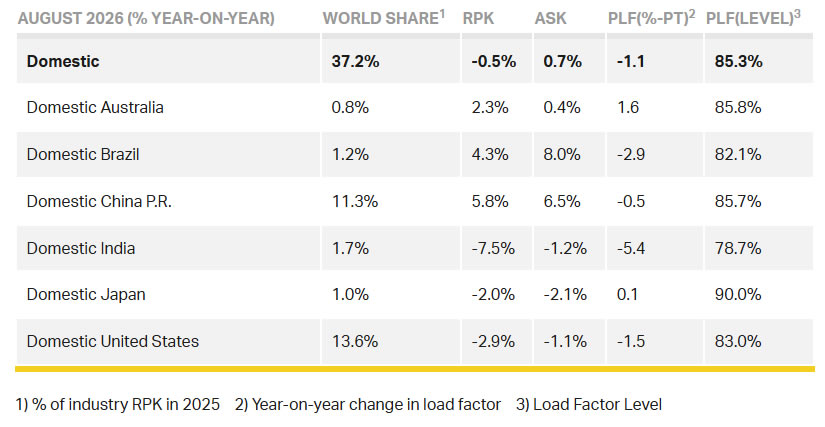
Task: Click China's 5.8% RPK cell
Action: point(490,201)
